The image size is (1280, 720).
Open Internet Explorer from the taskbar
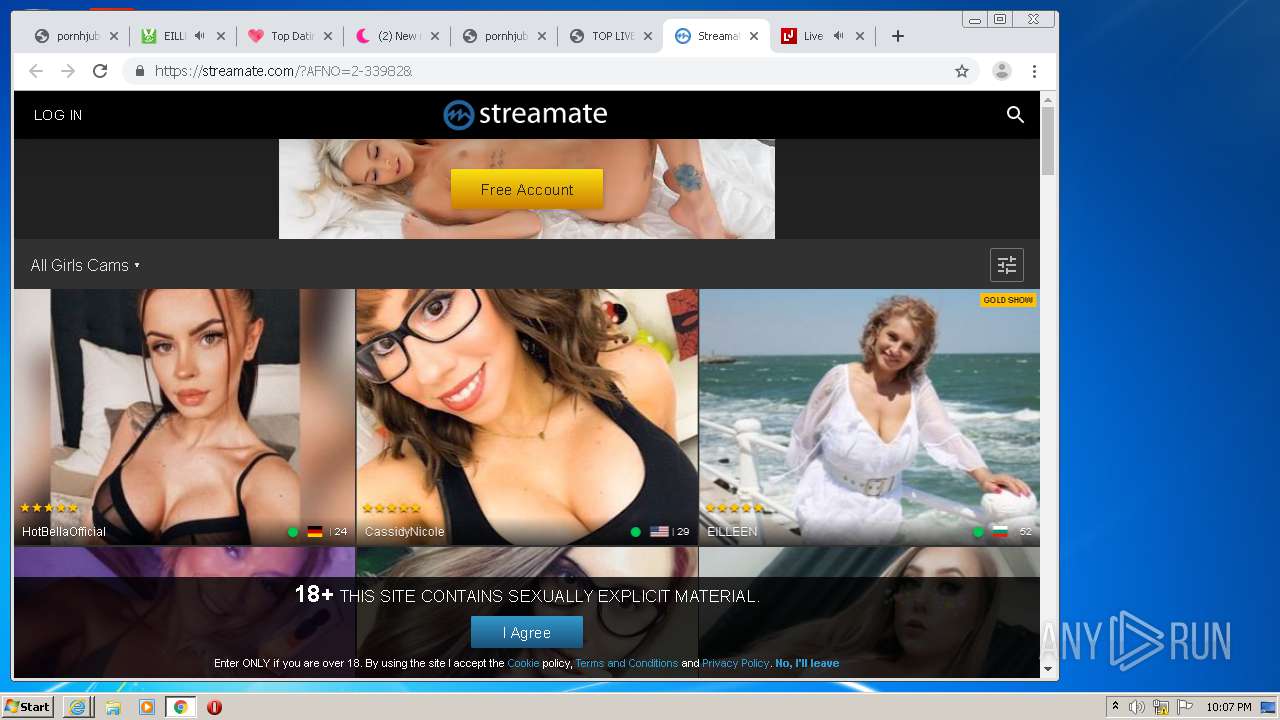pyautogui.click(x=77, y=707)
